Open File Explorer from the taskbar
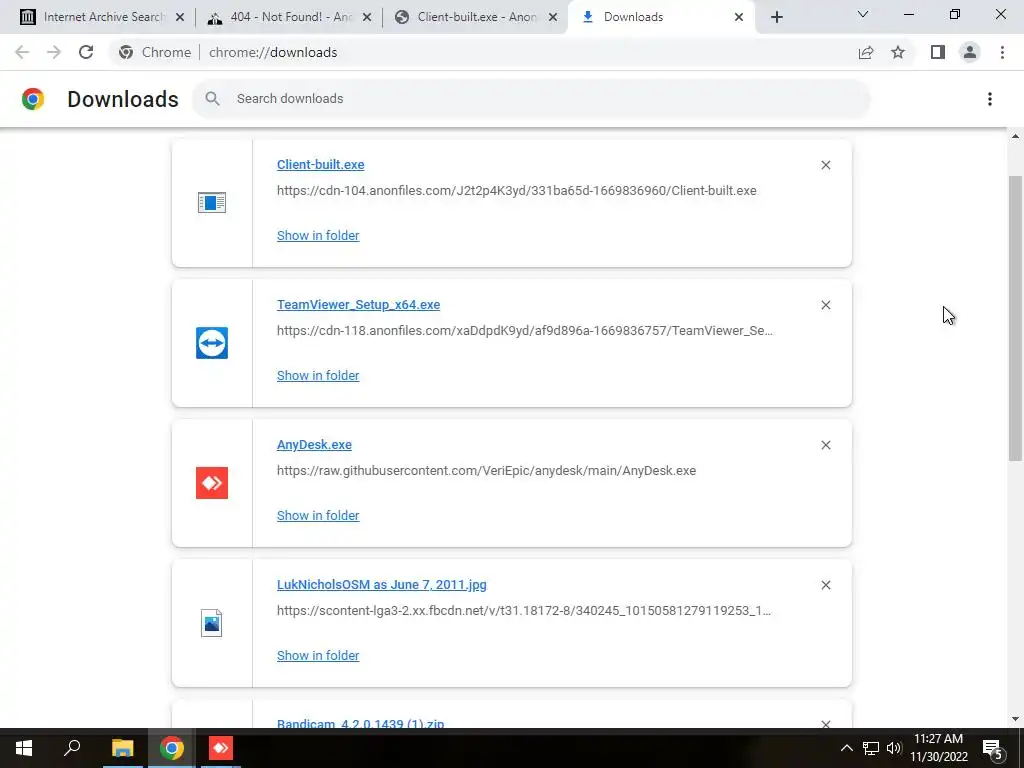Viewport: 1024px width, 768px height. click(122, 748)
